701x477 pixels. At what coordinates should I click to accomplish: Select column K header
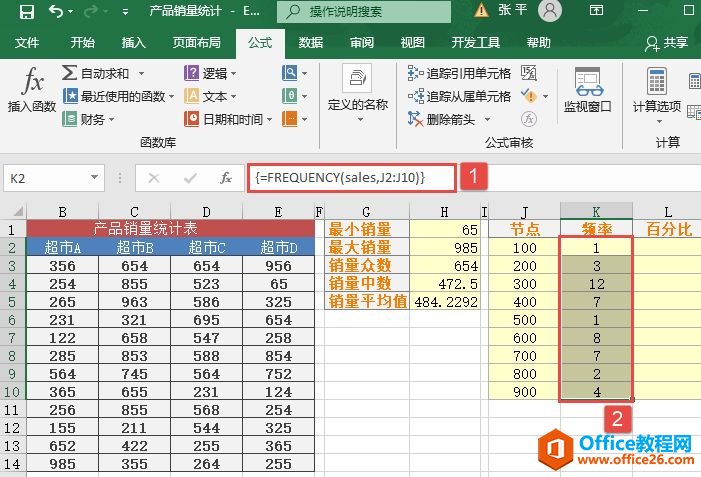tap(596, 211)
